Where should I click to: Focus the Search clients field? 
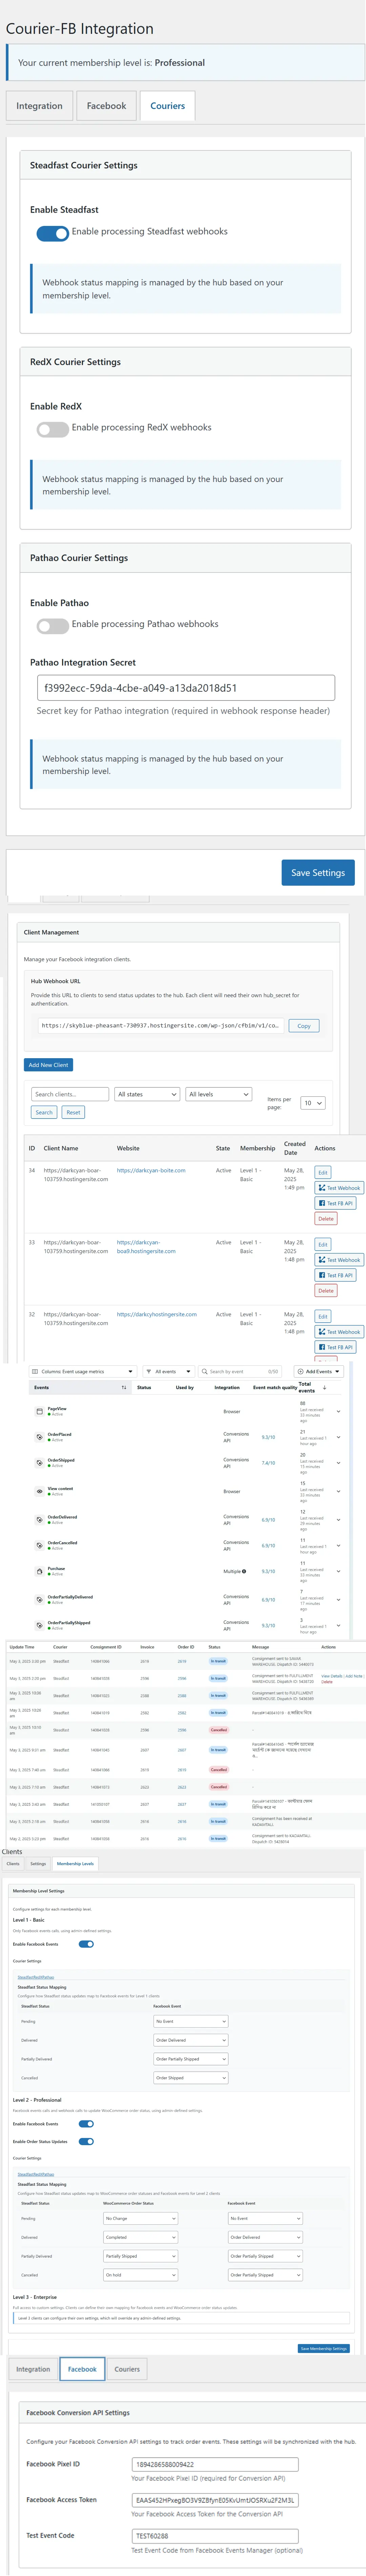coord(70,1094)
